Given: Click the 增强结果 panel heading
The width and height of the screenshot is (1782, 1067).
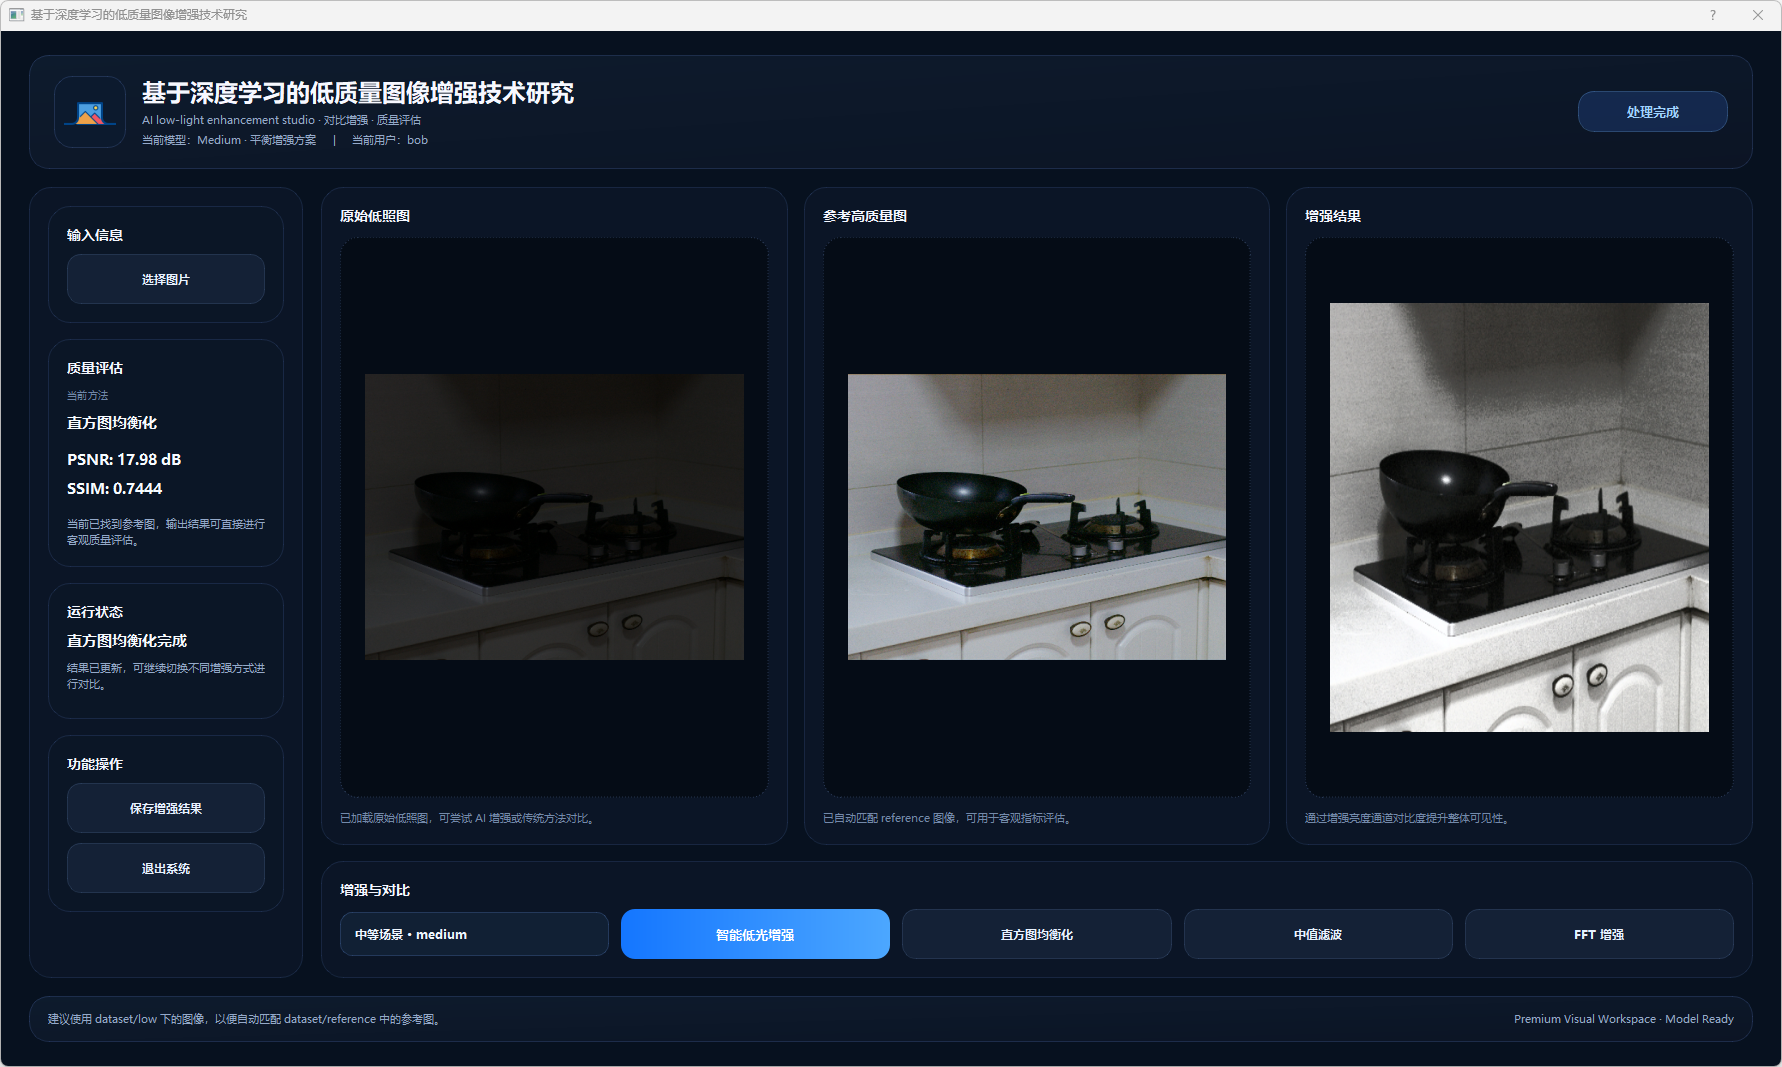Looking at the screenshot, I should tap(1332, 217).
